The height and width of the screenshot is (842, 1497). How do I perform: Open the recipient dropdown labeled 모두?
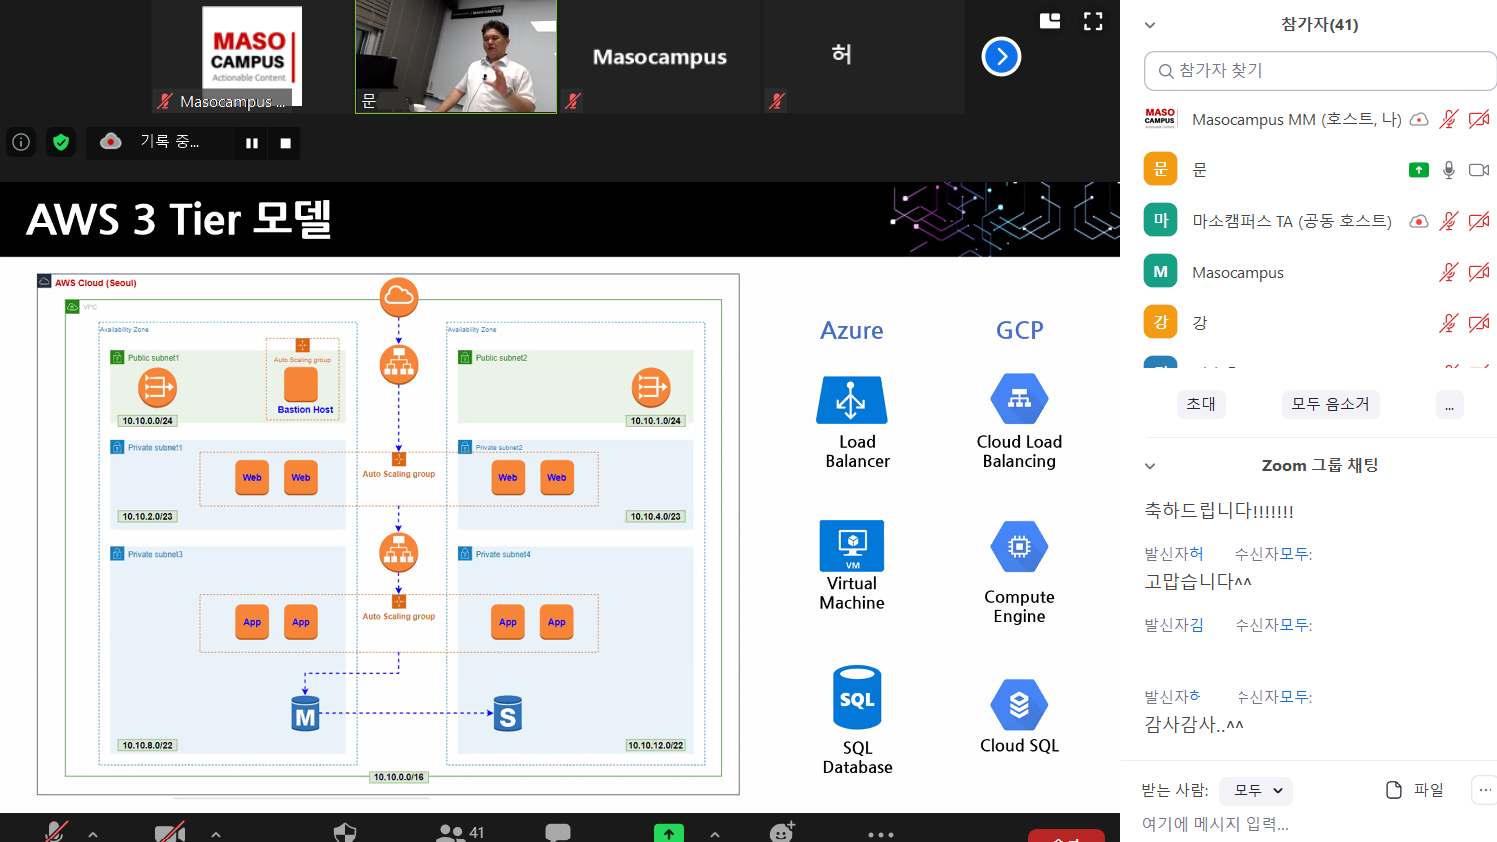coord(1258,791)
